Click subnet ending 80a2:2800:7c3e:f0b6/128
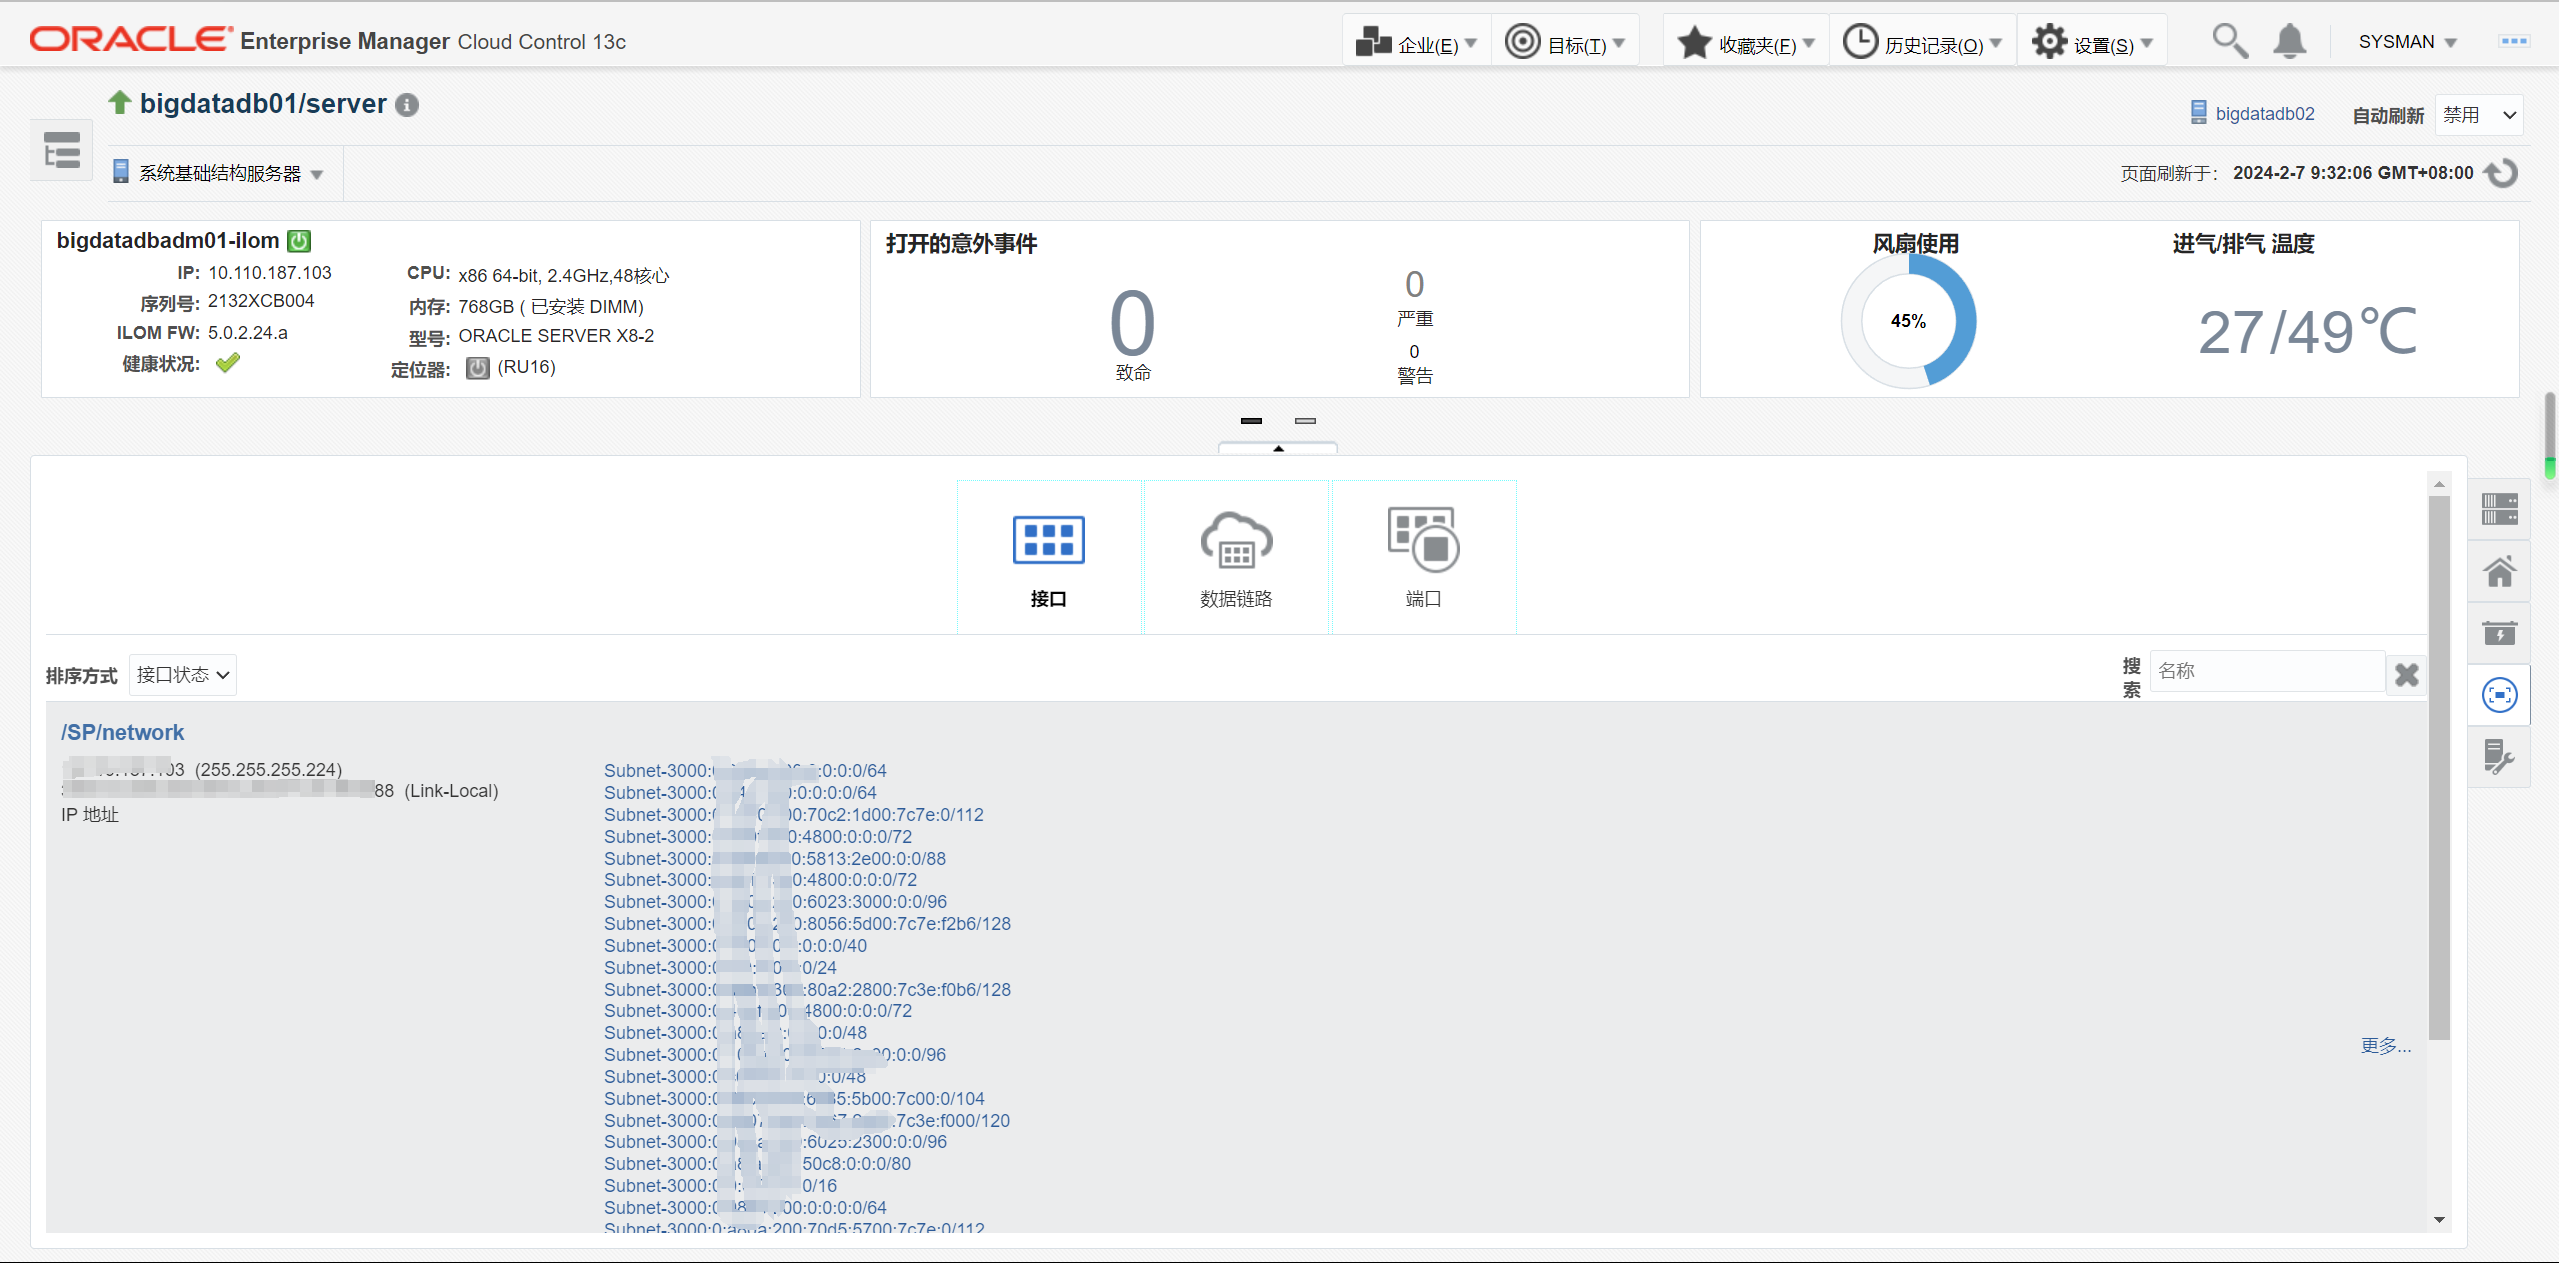 tap(807, 990)
